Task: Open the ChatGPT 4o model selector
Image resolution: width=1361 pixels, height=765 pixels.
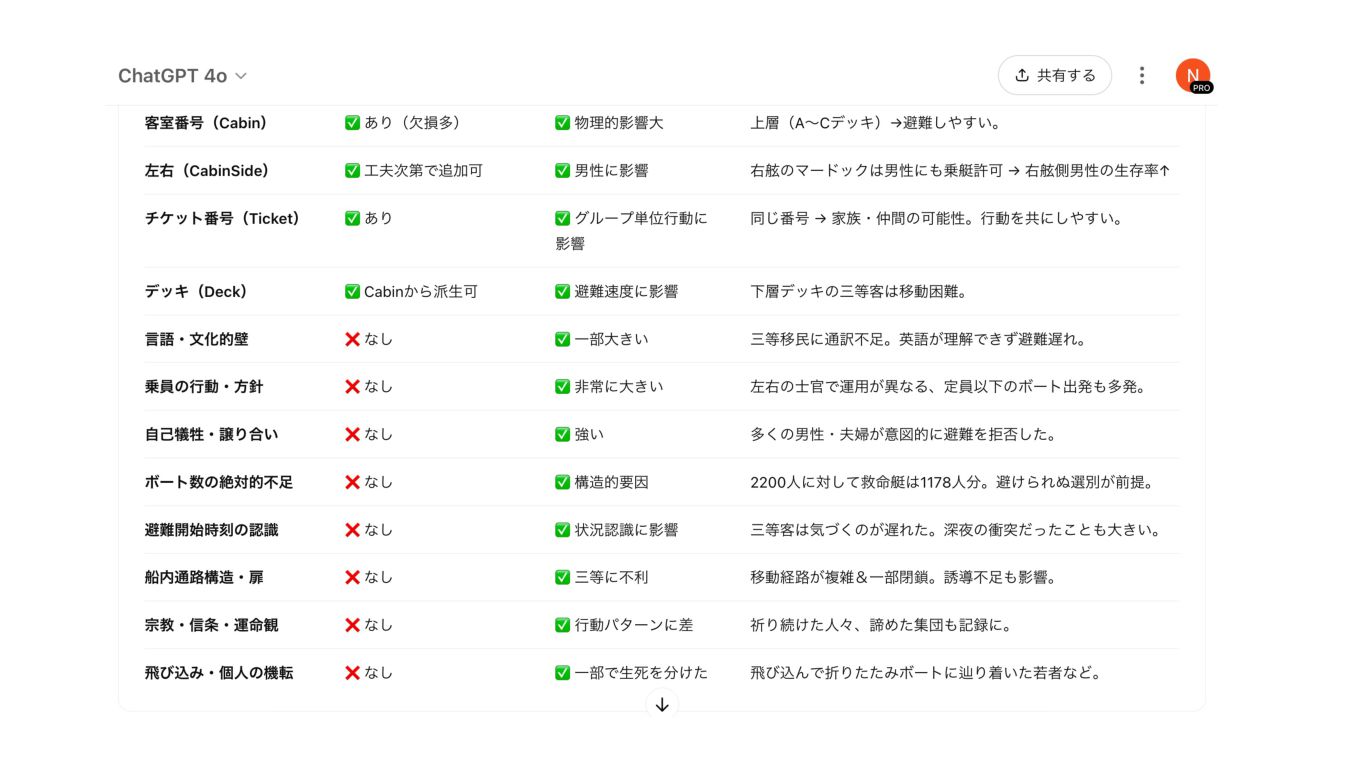Action: tap(182, 76)
